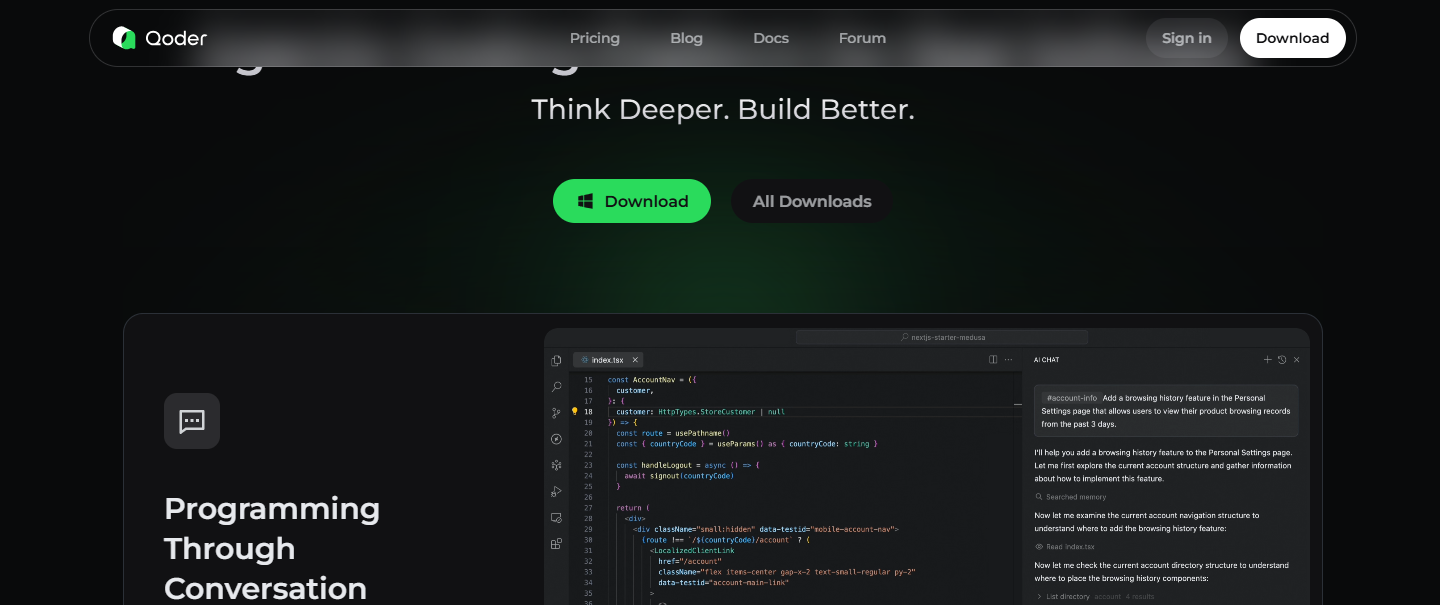Start a new chat with the plus icon
Screen dimensions: 1440x605
[x=1268, y=359]
